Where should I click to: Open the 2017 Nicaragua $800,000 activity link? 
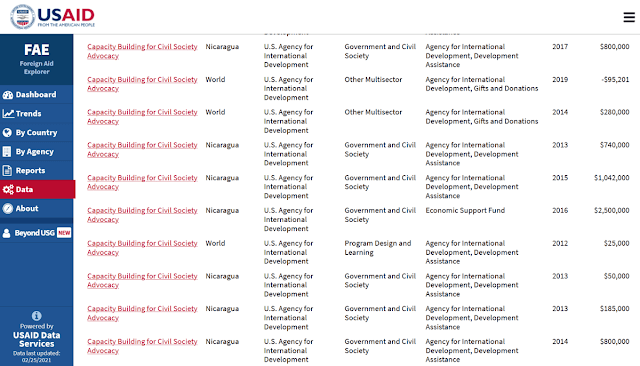point(142,51)
